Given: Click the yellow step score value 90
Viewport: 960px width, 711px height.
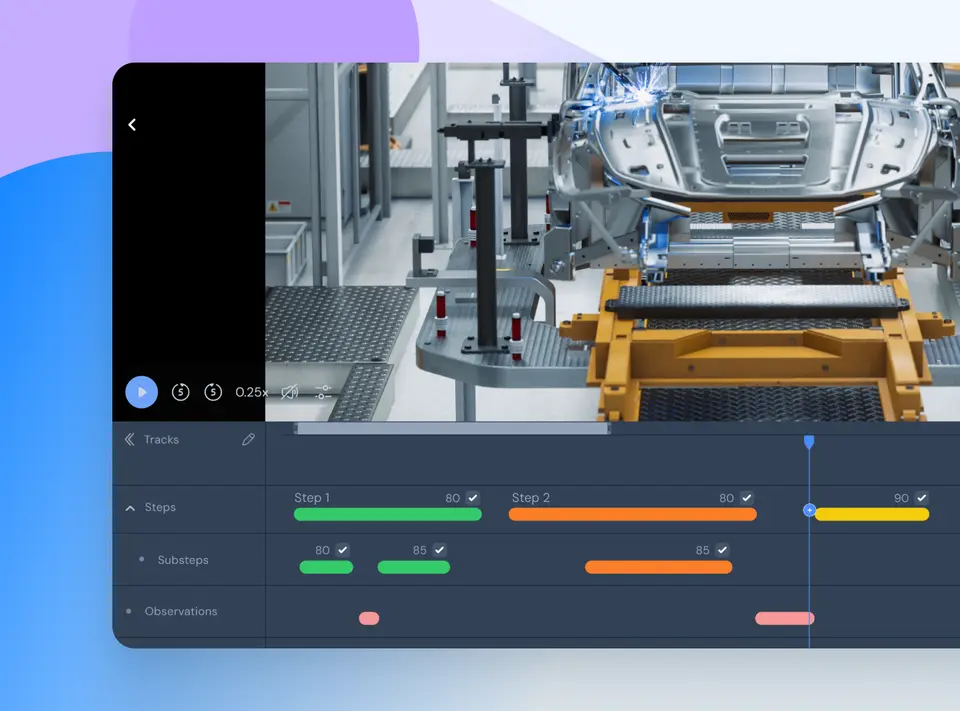Looking at the screenshot, I should click(x=901, y=498).
